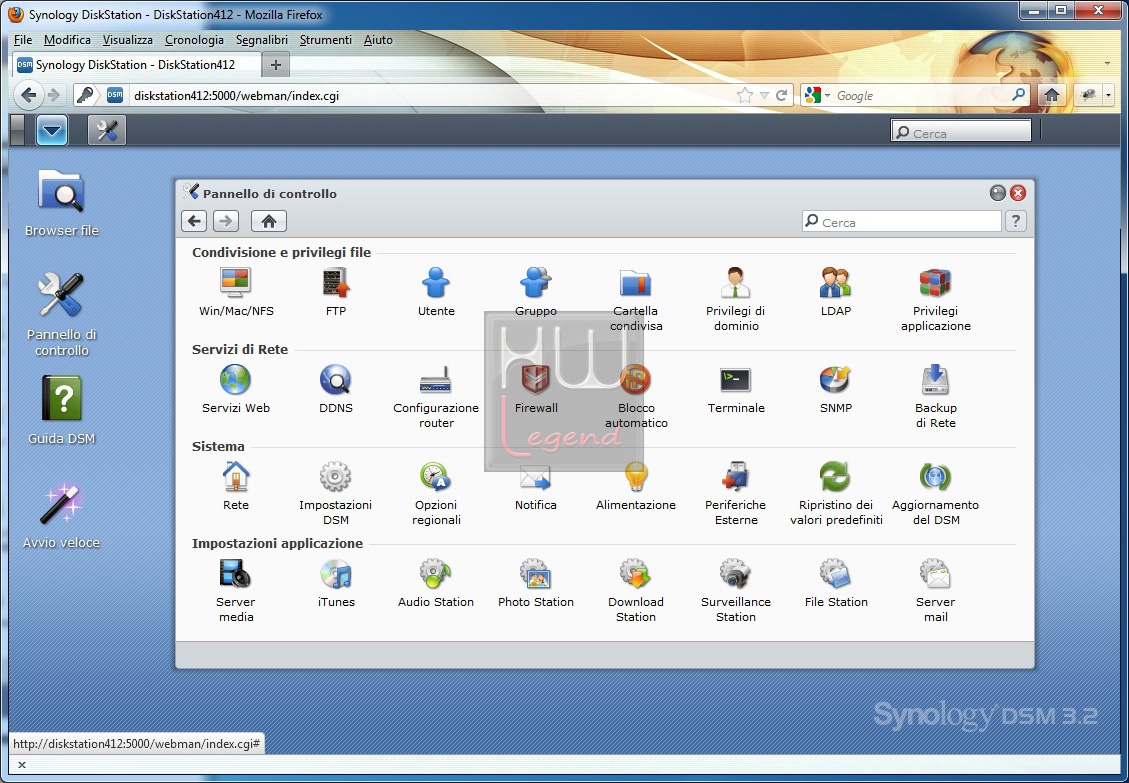Open the Utente user management icon
This screenshot has height=783, width=1129.
click(x=436, y=292)
